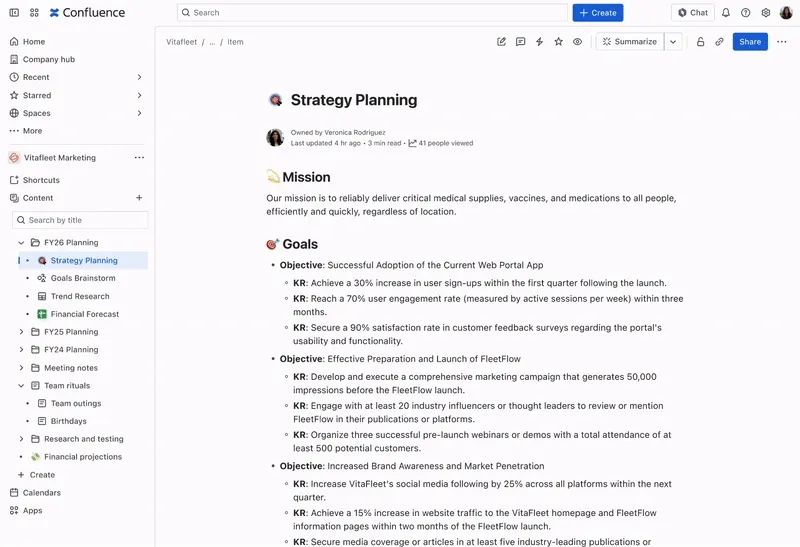This screenshot has height=547, width=800.
Task: Focus the Search by title field
Action: (x=80, y=220)
